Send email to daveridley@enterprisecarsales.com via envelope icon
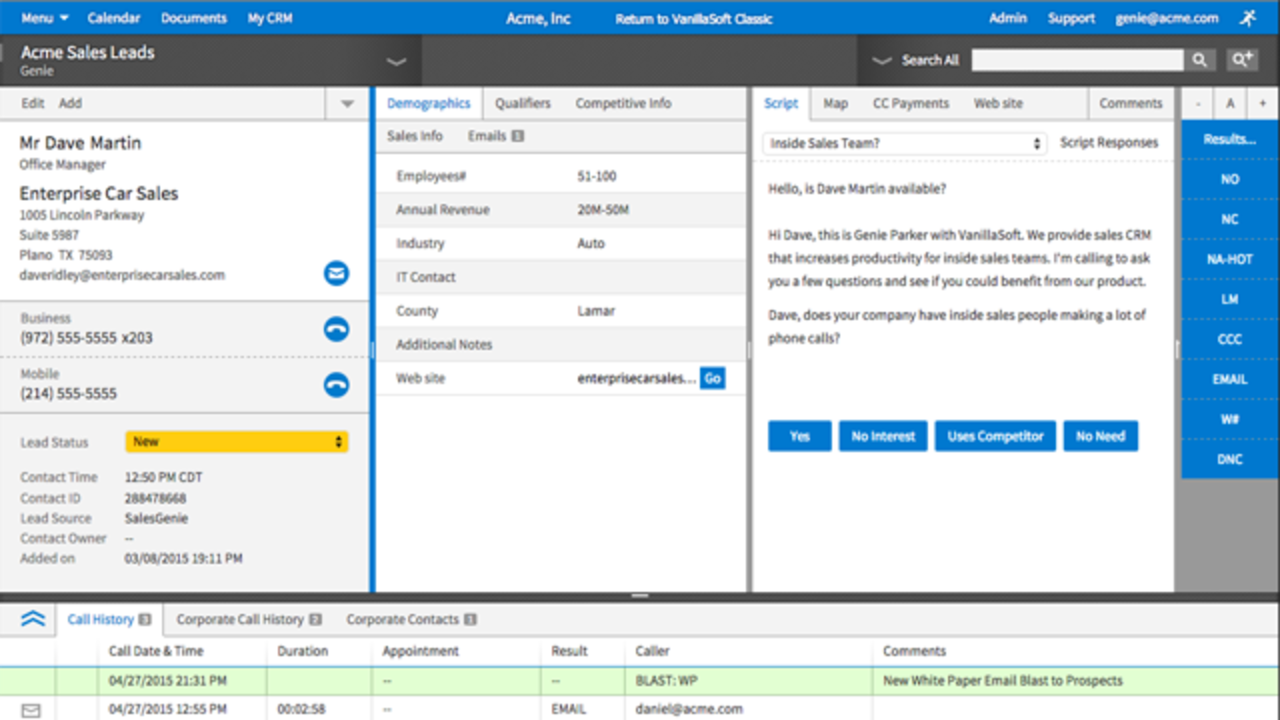This screenshot has height=720, width=1280. [x=336, y=273]
